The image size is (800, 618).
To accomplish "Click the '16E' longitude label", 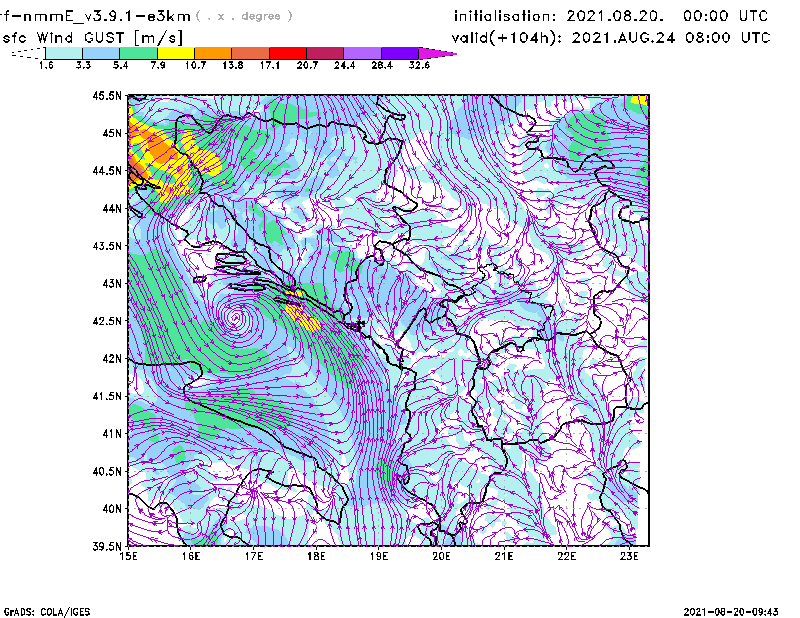I will (191, 556).
